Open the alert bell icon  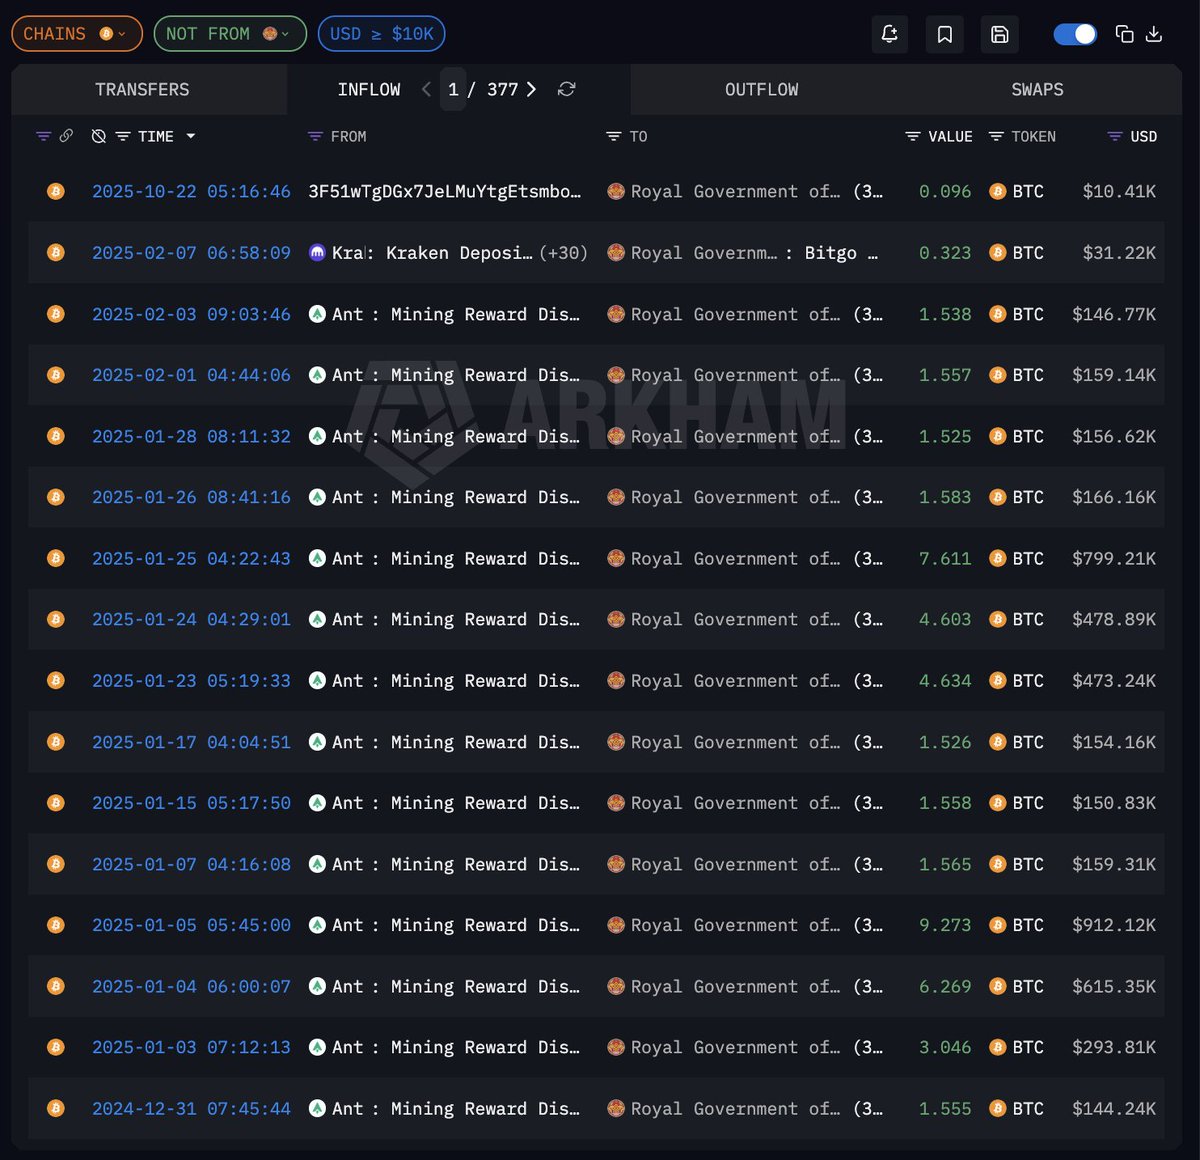[x=890, y=34]
